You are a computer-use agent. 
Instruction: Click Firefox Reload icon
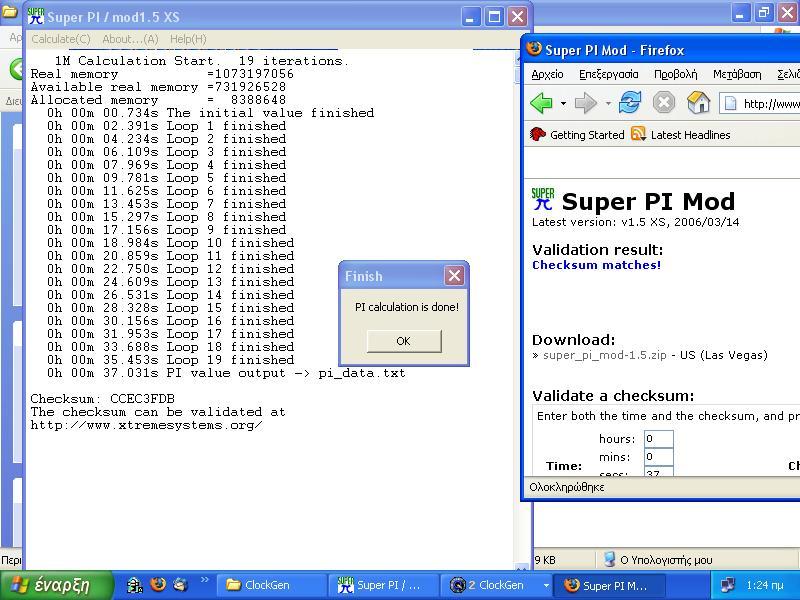[x=630, y=103]
